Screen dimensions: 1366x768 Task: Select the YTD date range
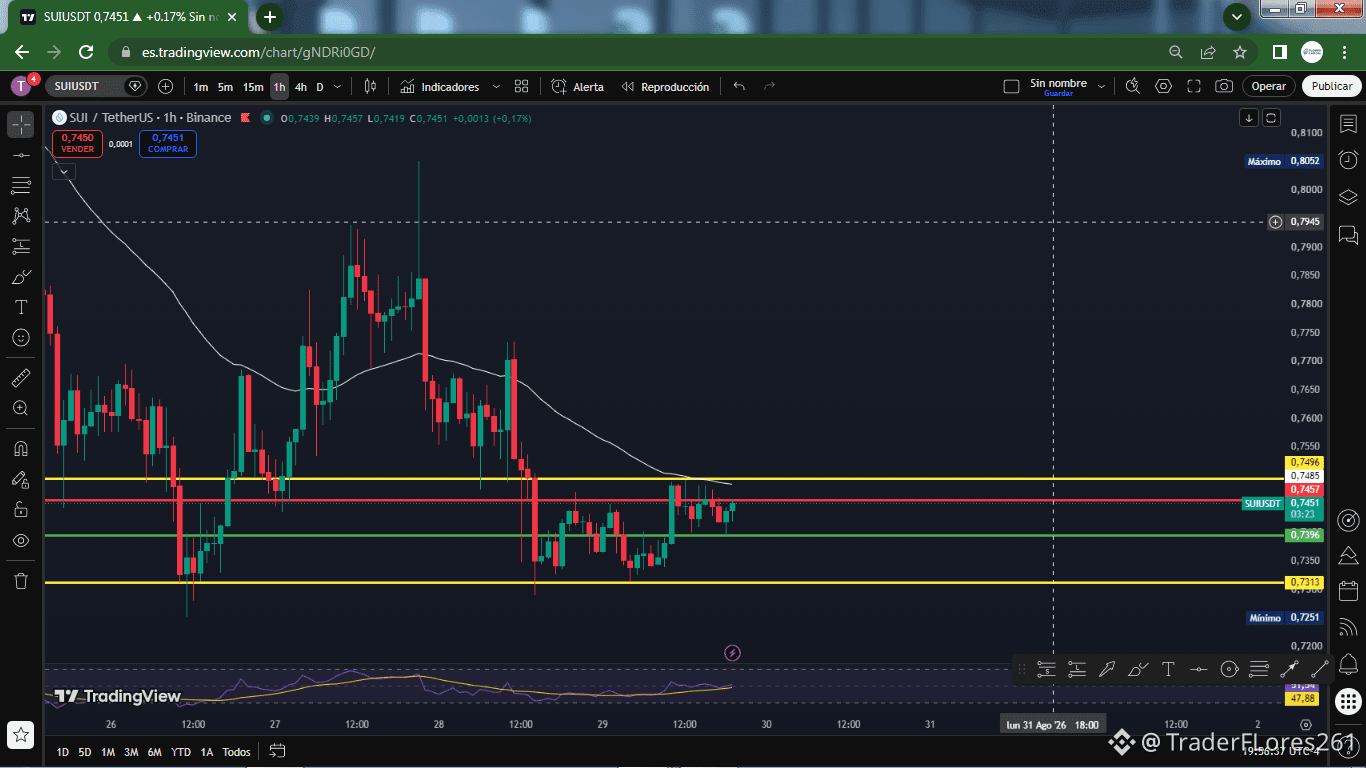point(181,752)
